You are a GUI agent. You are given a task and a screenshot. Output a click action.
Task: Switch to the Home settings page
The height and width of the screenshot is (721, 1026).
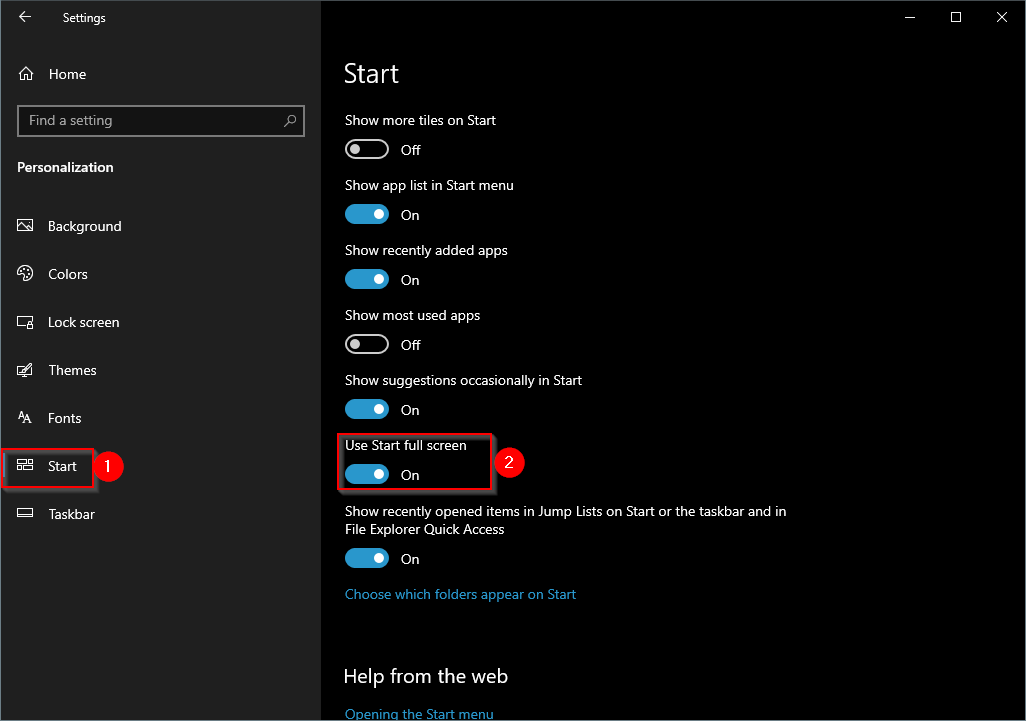click(x=67, y=74)
